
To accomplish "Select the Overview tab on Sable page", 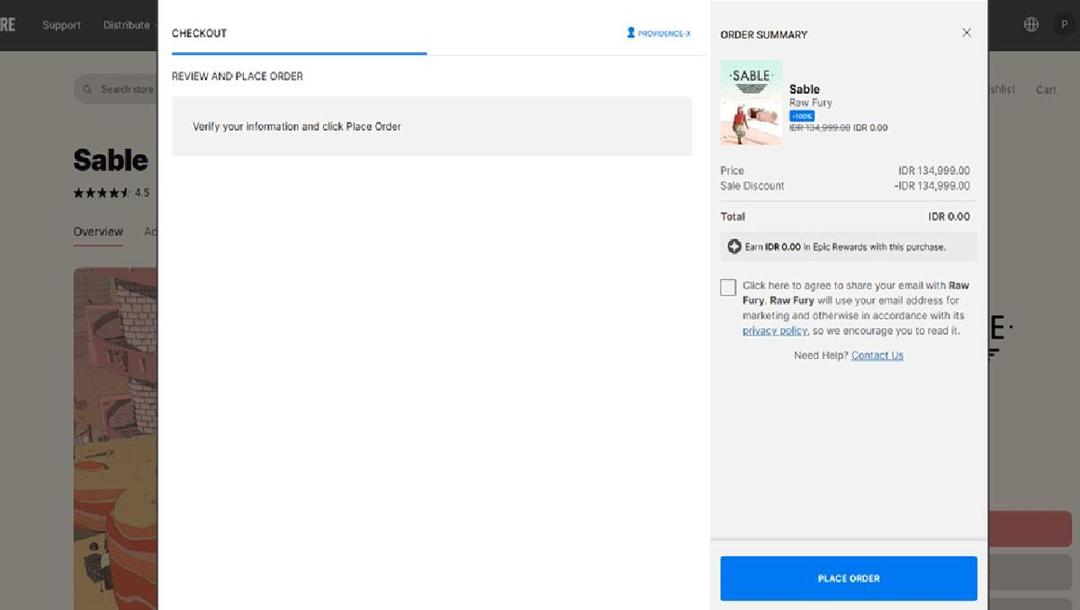I will click(98, 231).
